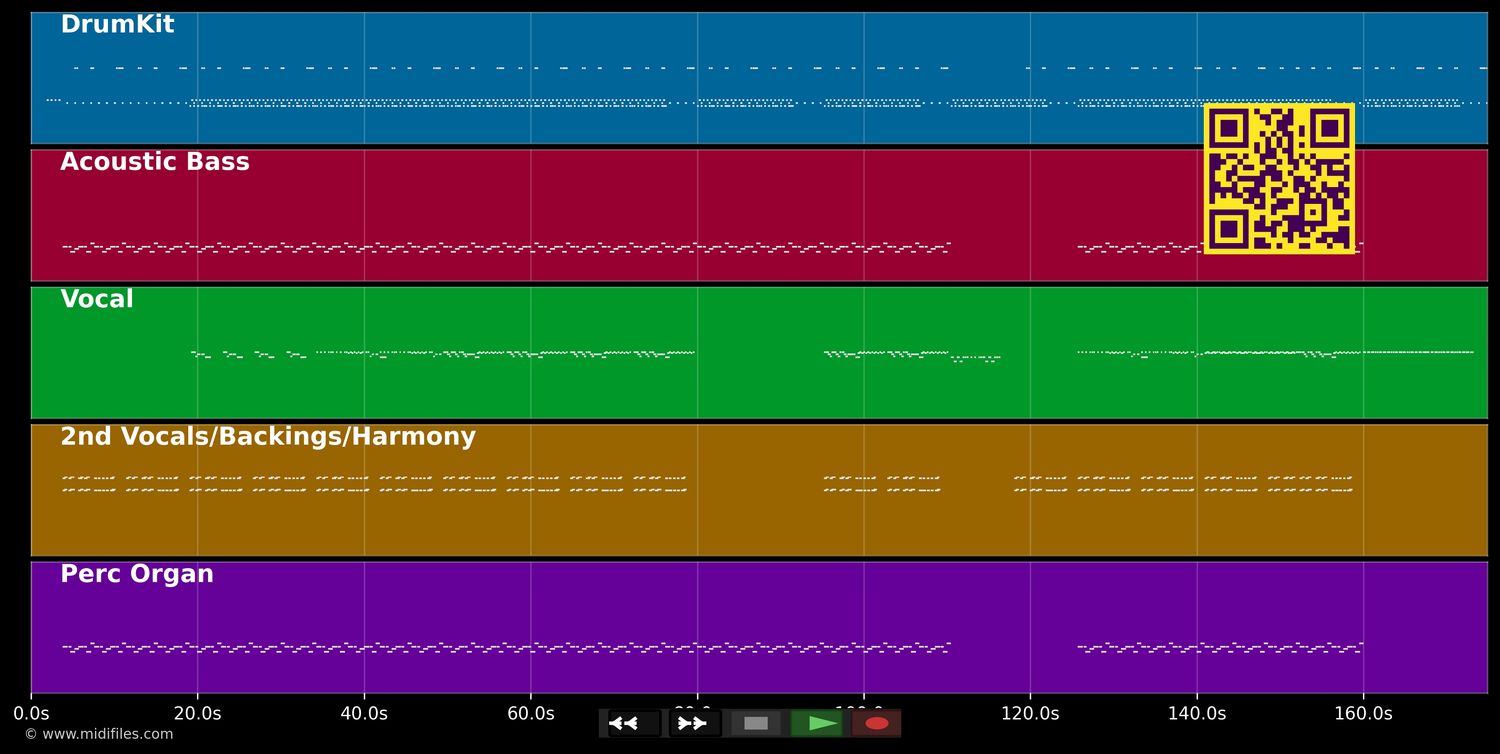Jump to the 120.0s timeline marker
The height and width of the screenshot is (754, 1500).
1030,713
